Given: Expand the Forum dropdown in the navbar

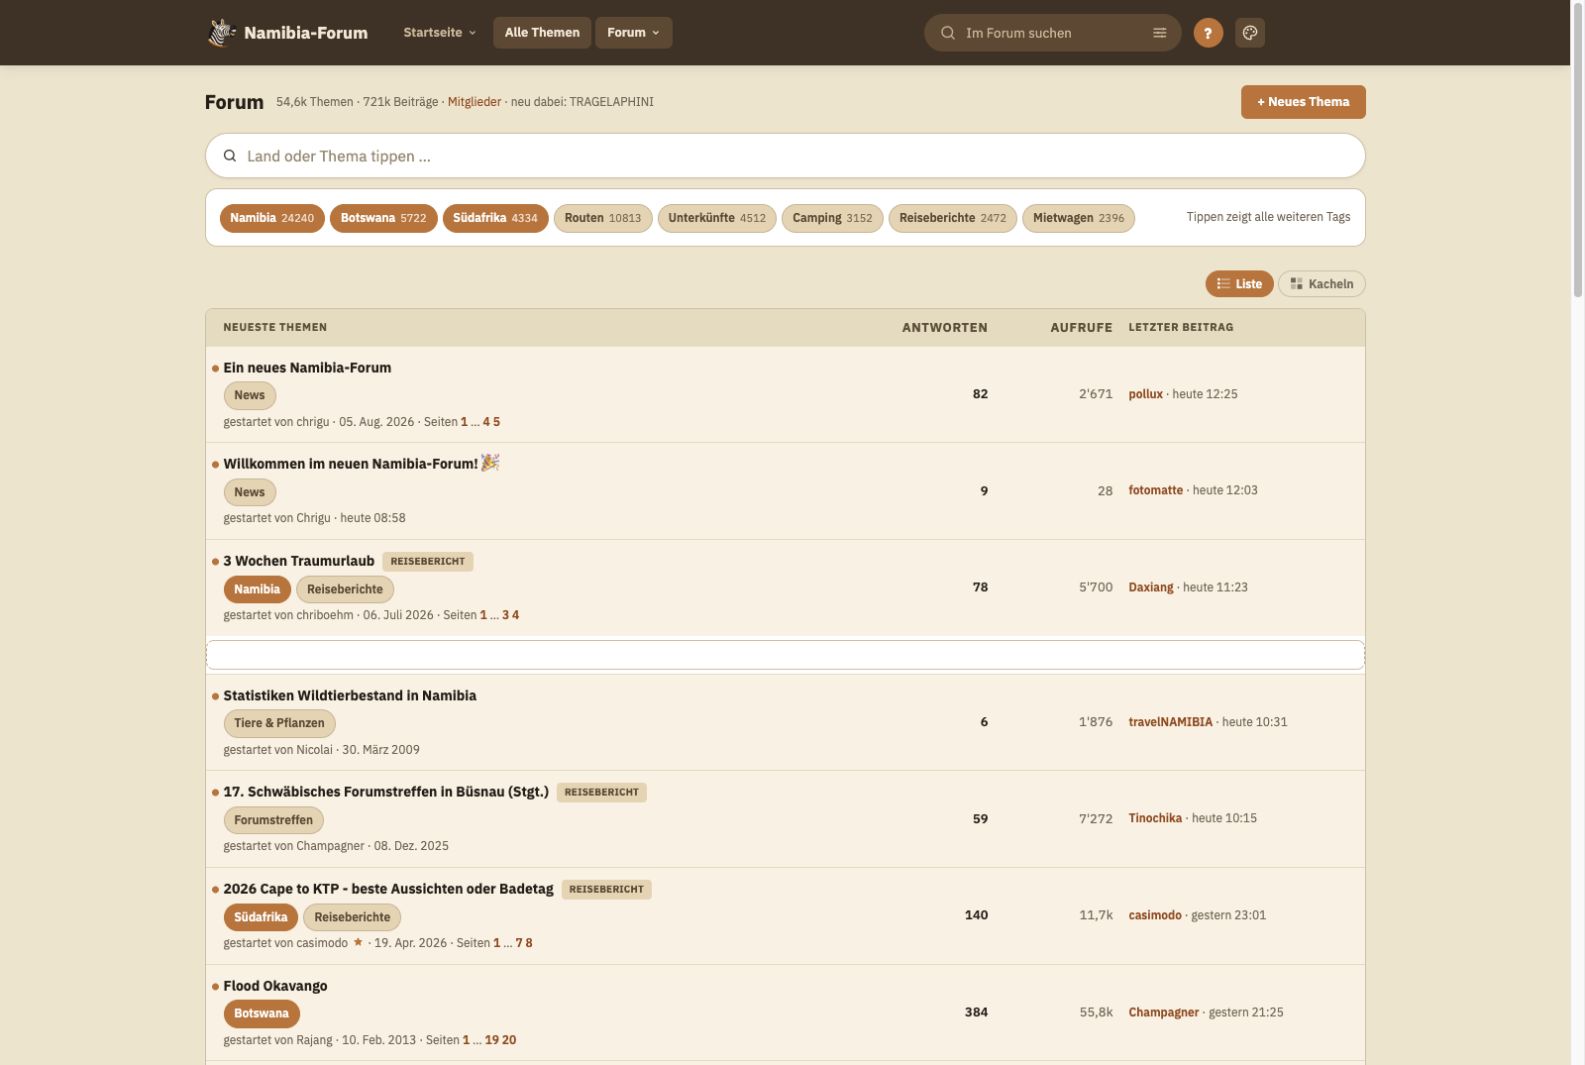Looking at the screenshot, I should click(x=633, y=33).
